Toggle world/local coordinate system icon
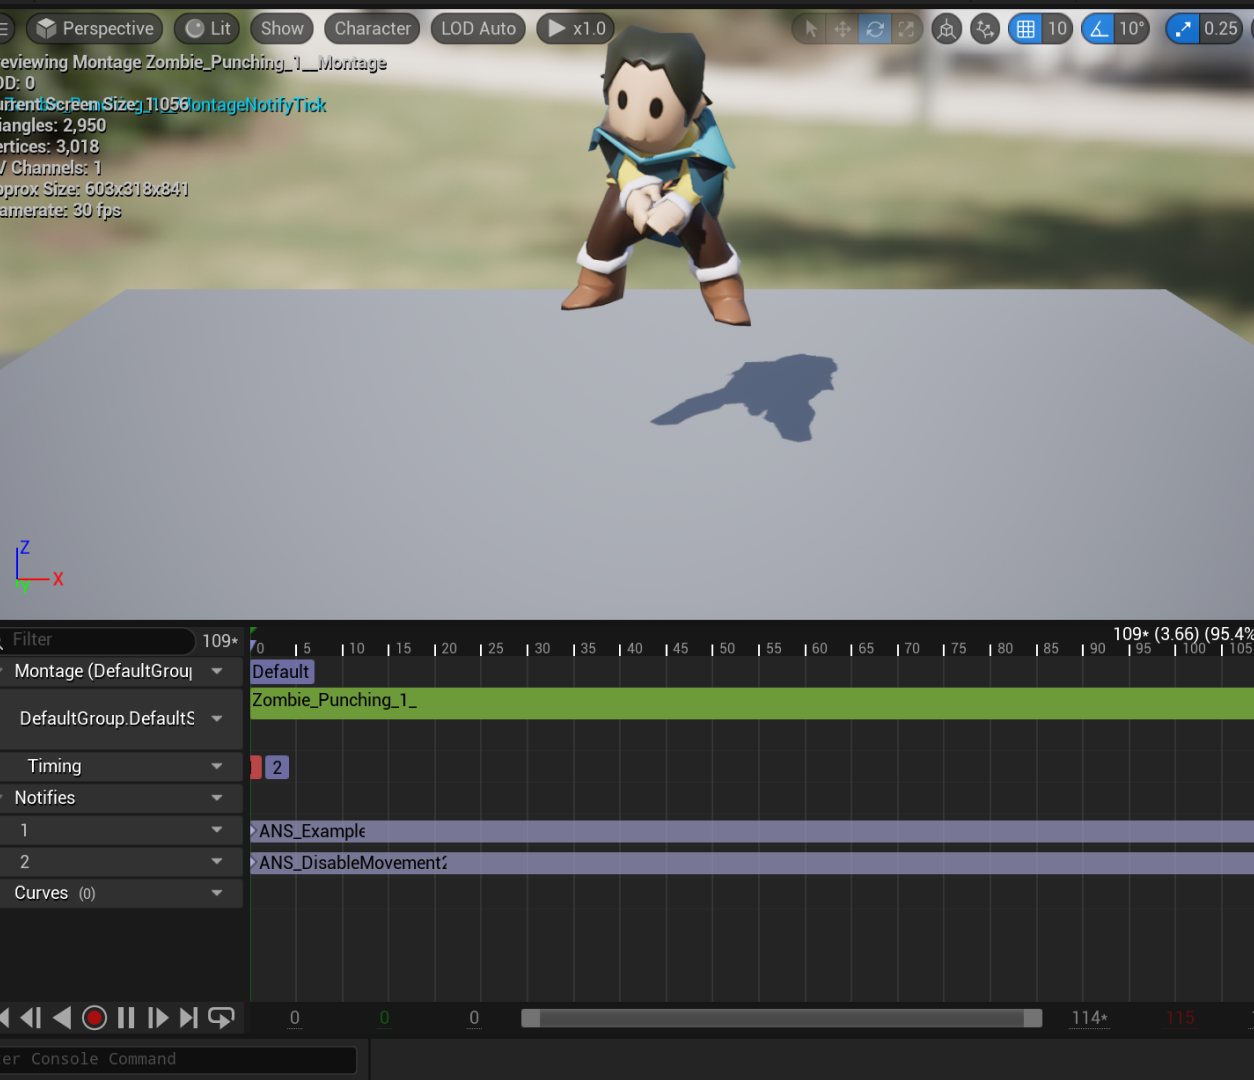The width and height of the screenshot is (1254, 1080). point(946,28)
